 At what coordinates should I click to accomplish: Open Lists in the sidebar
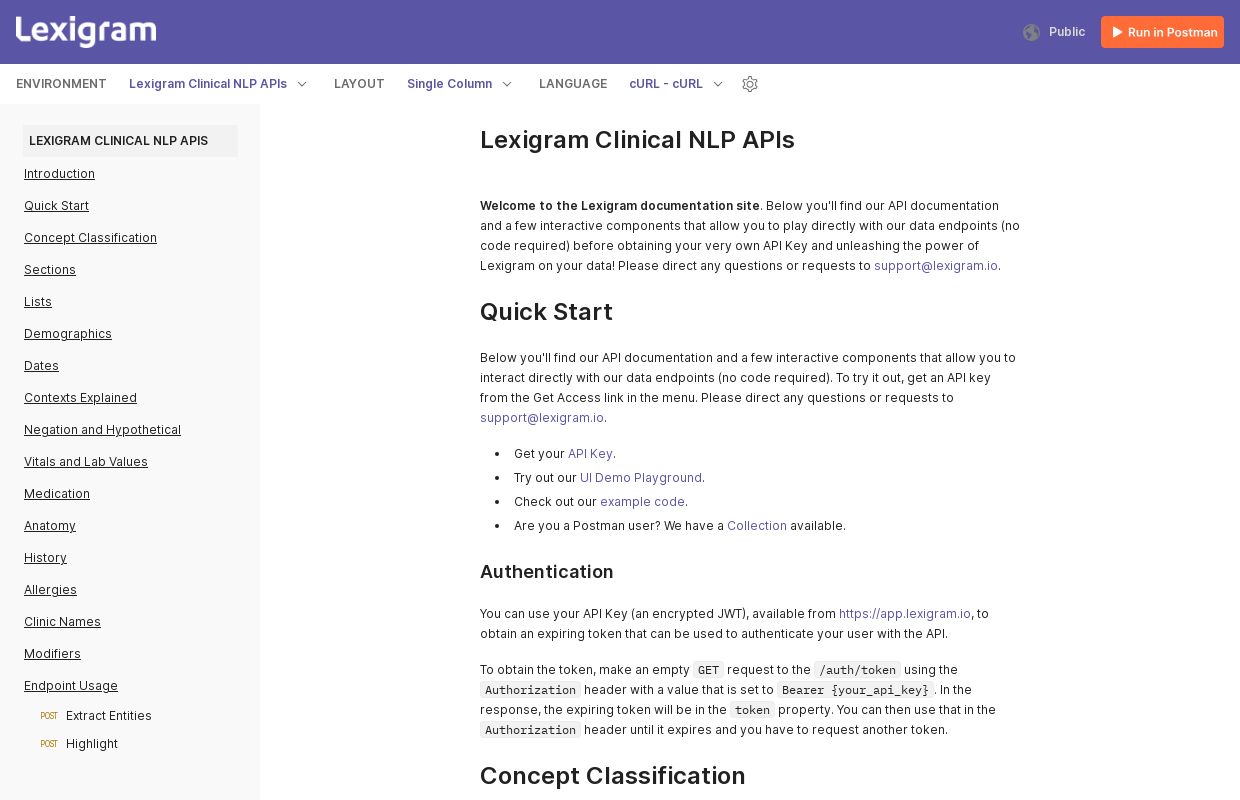coord(38,302)
